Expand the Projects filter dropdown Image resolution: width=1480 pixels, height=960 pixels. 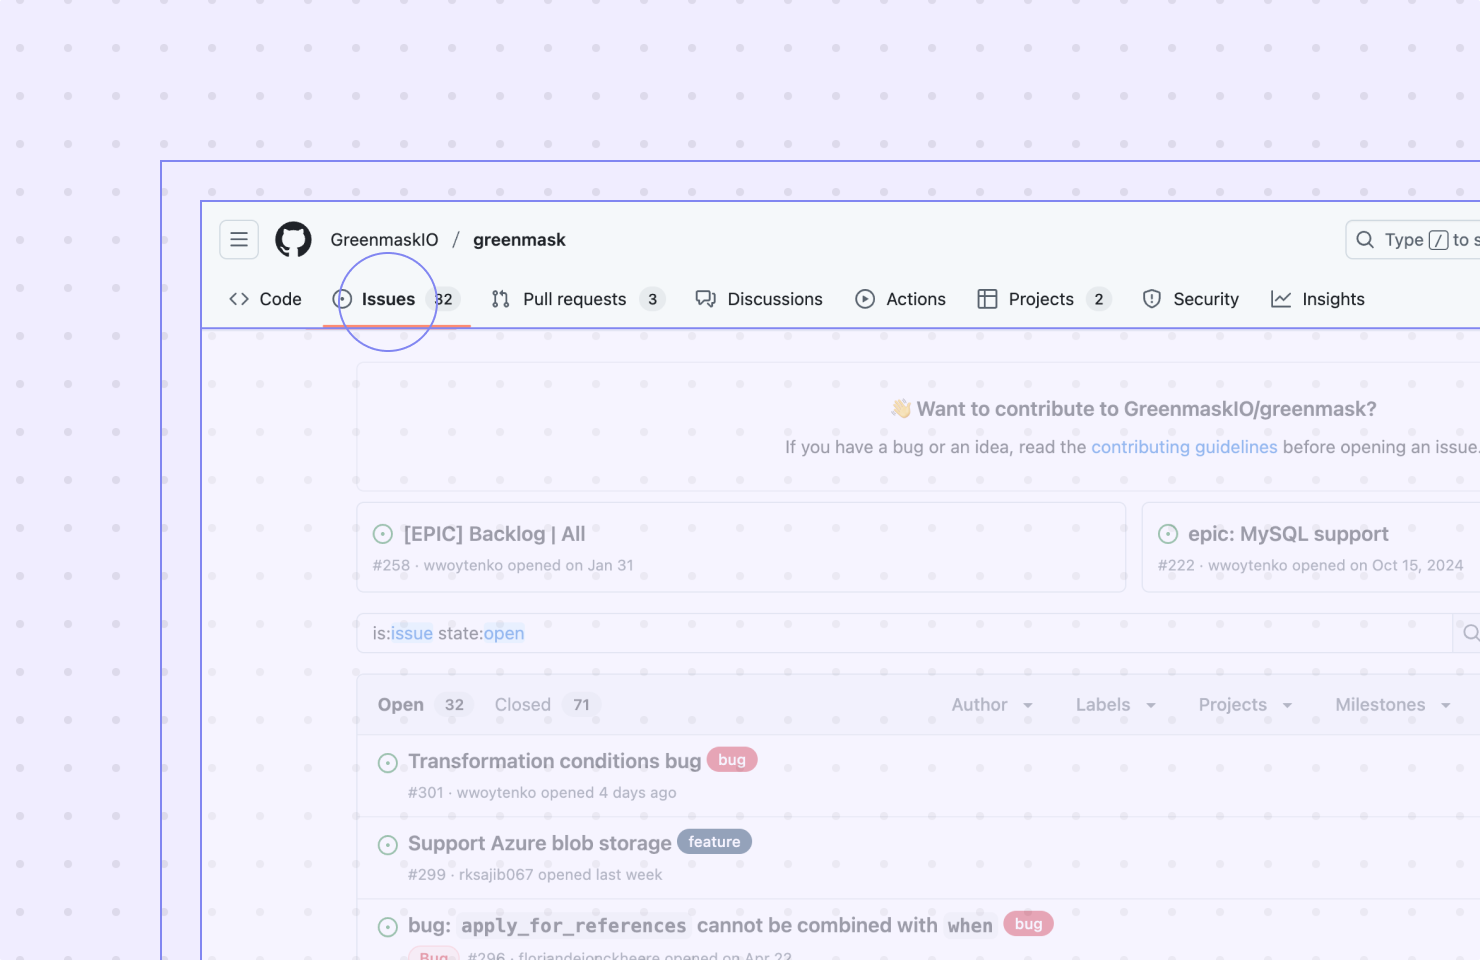click(x=1245, y=705)
